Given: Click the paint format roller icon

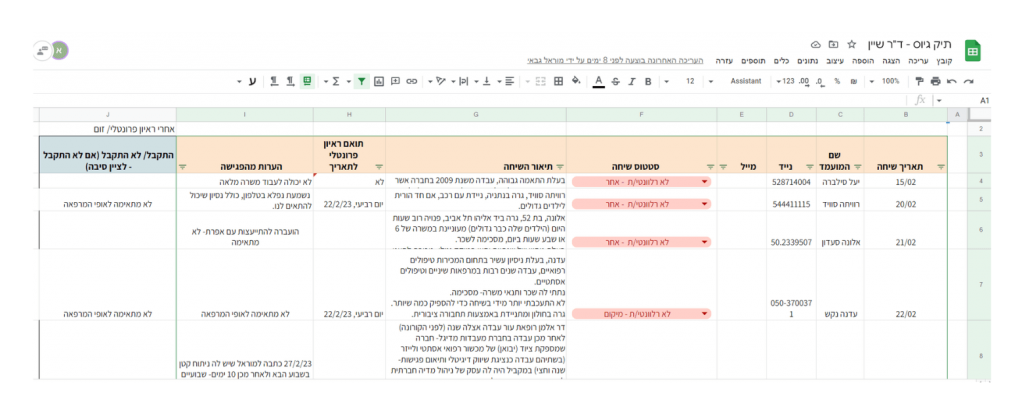Looking at the screenshot, I should (x=921, y=81).
